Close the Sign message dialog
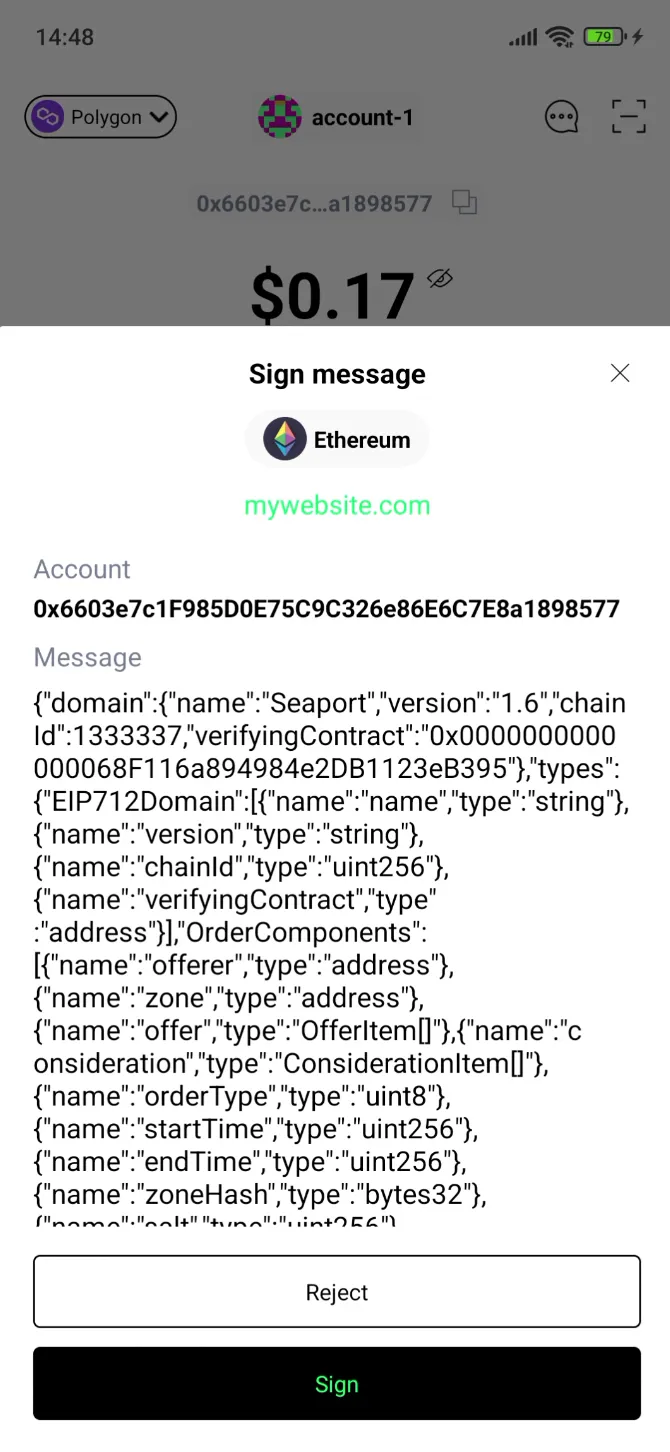This screenshot has width=670, height=1452. [x=620, y=373]
